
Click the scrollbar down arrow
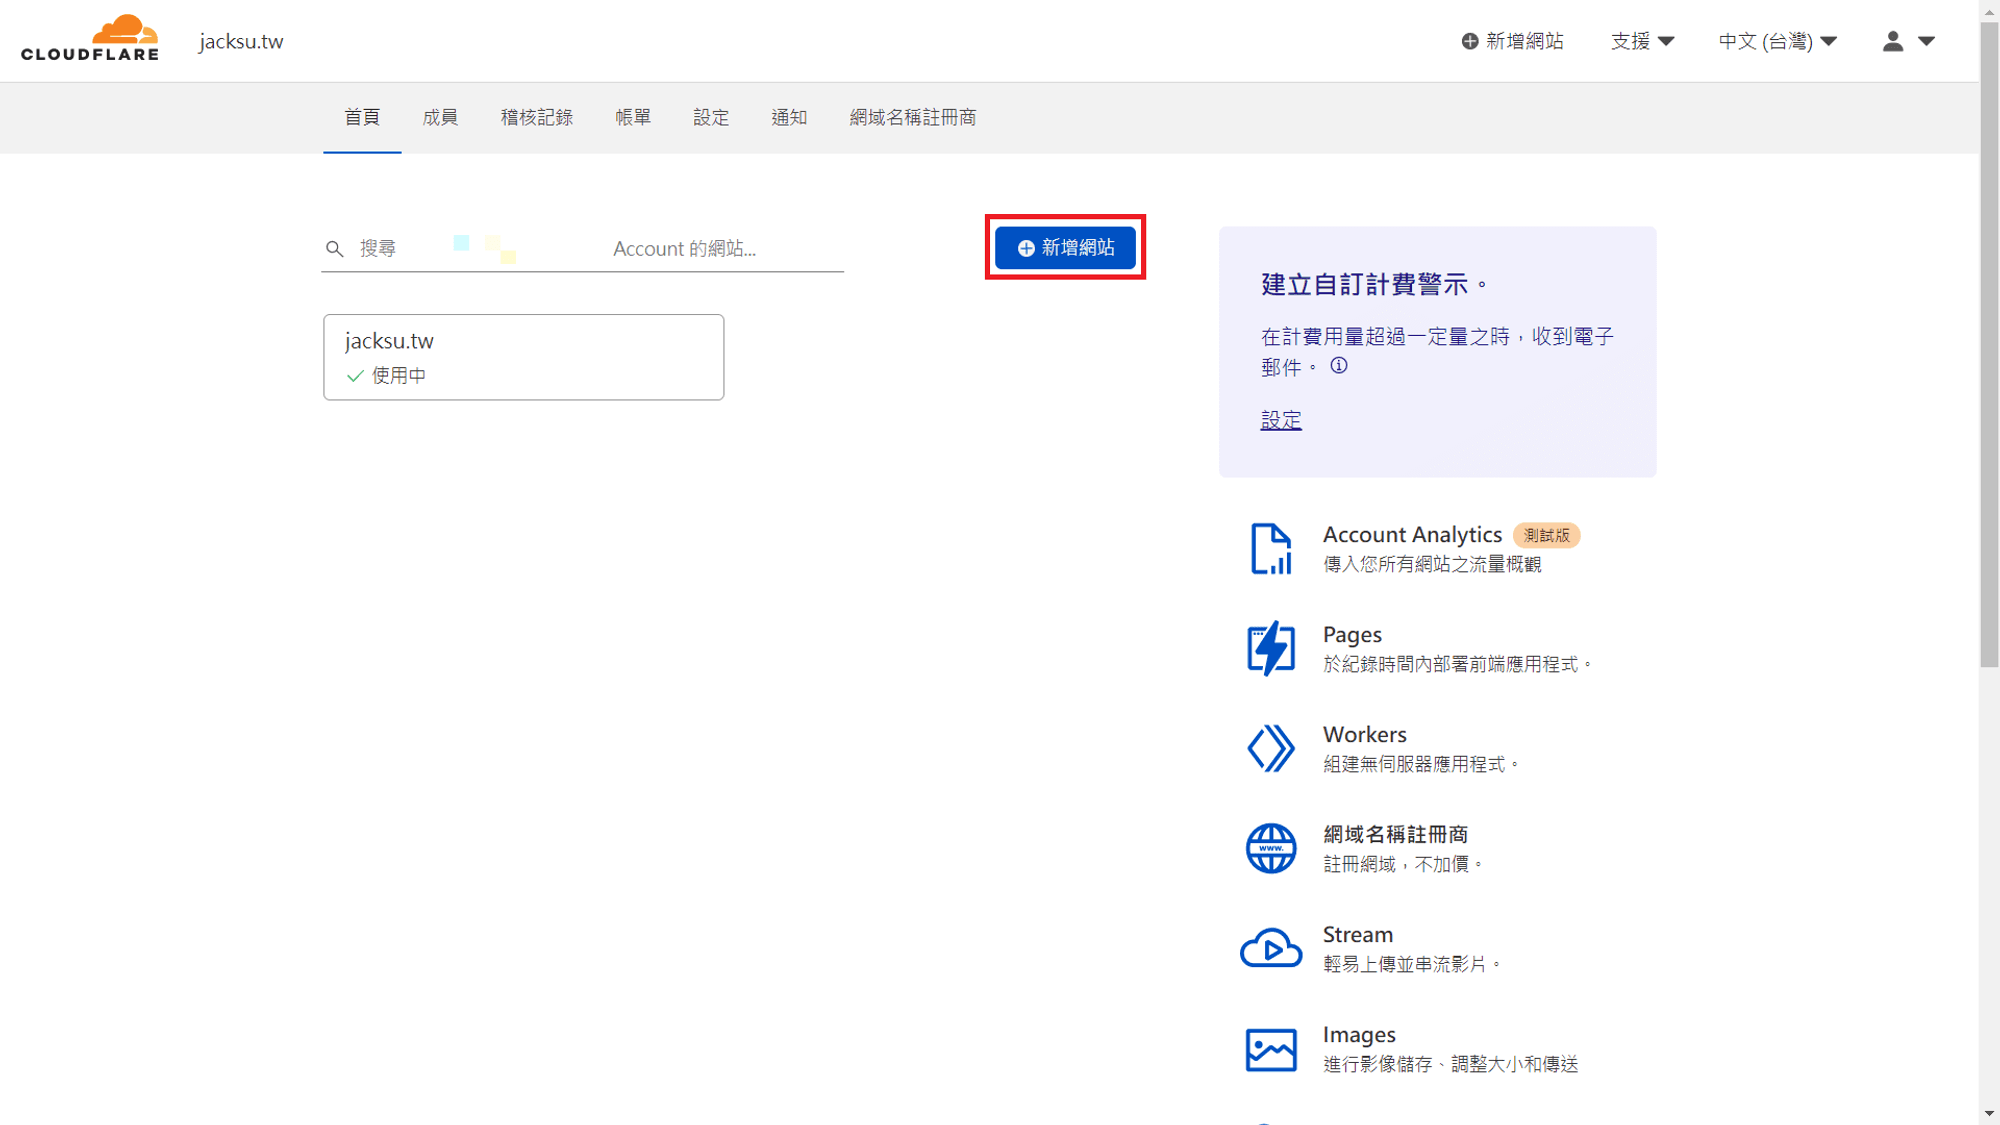coord(1989,1114)
